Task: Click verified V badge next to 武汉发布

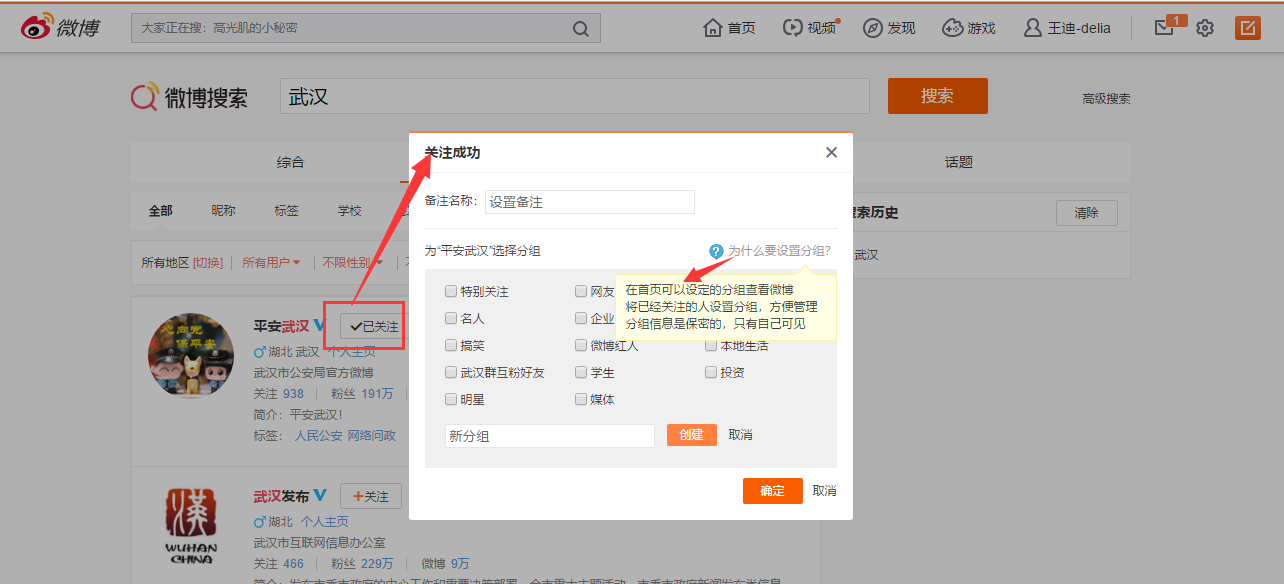Action: click(x=320, y=495)
